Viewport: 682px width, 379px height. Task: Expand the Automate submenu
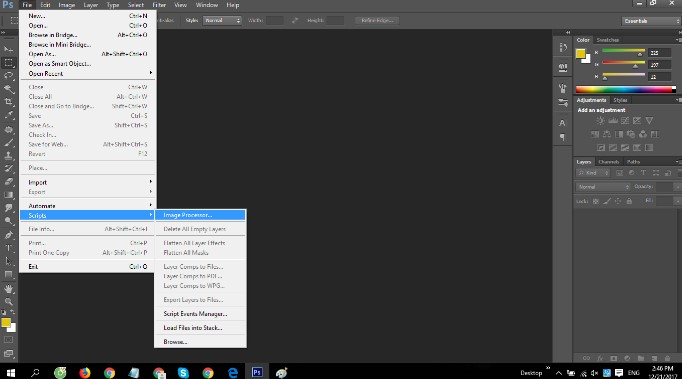coord(87,206)
